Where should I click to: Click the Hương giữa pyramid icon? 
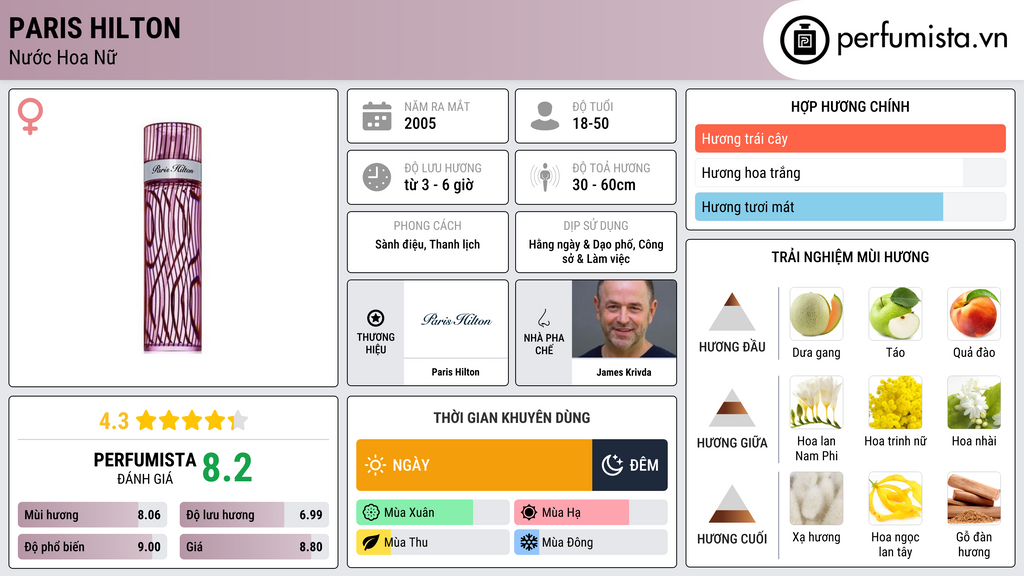[x=732, y=408]
